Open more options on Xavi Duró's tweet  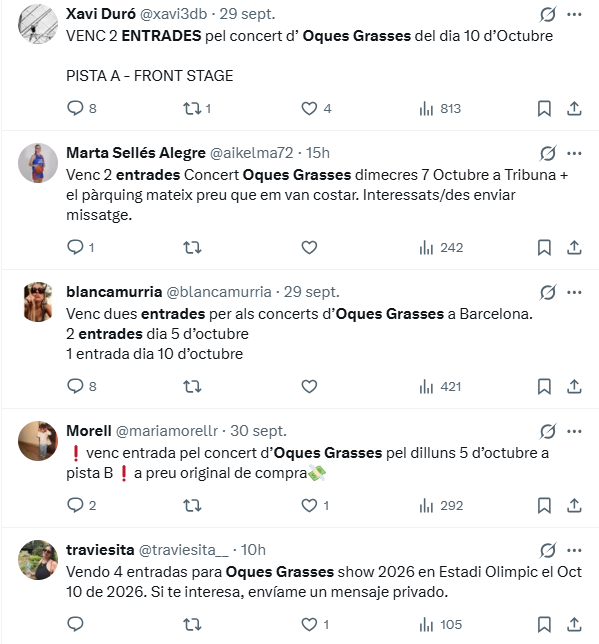tap(574, 14)
